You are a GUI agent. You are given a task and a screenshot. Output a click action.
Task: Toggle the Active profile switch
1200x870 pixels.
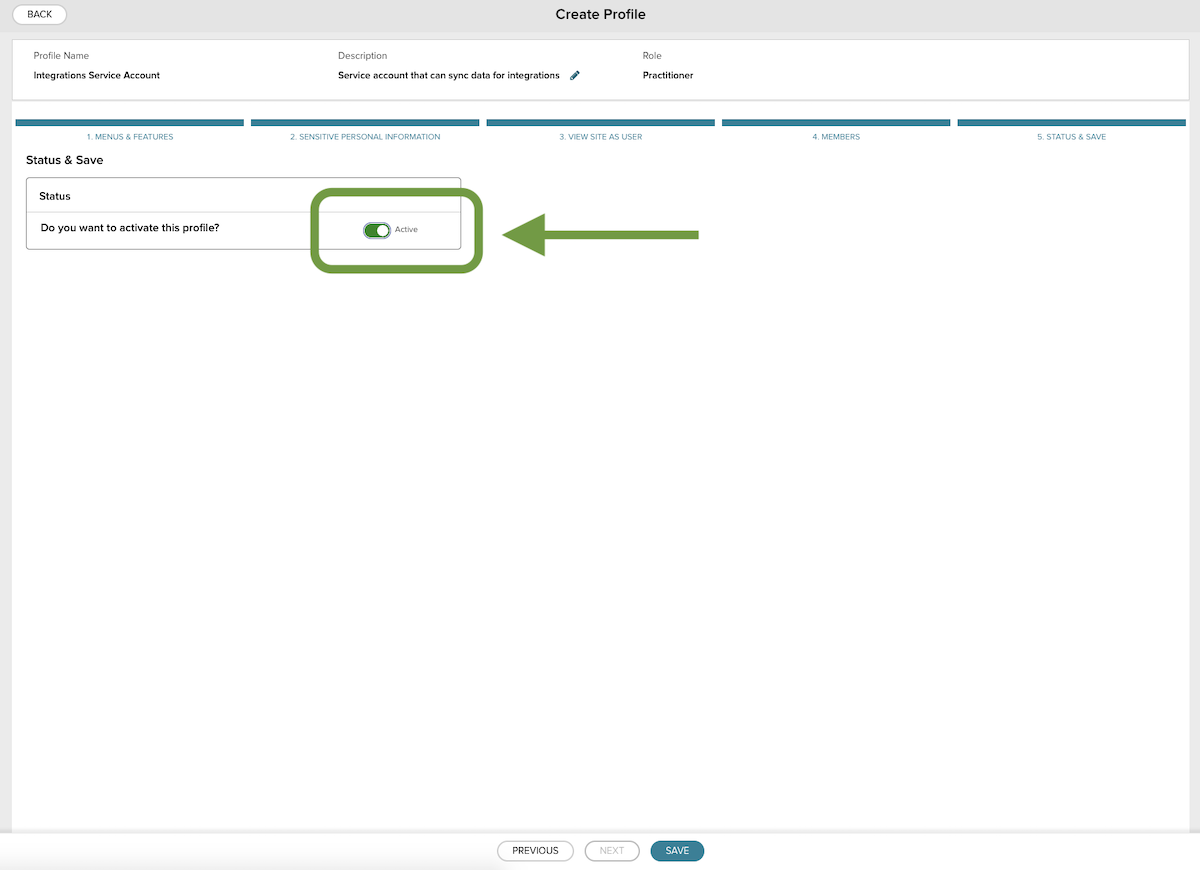[377, 230]
